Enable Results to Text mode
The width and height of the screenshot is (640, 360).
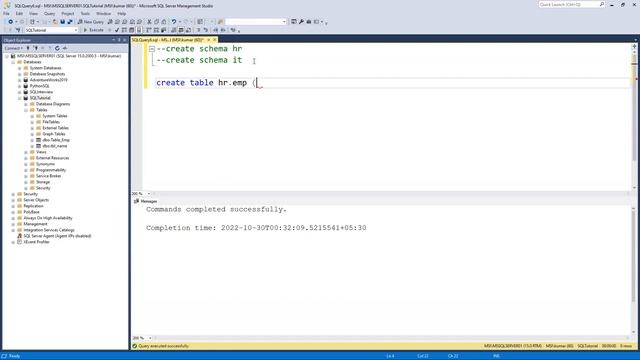click(x=173, y=30)
